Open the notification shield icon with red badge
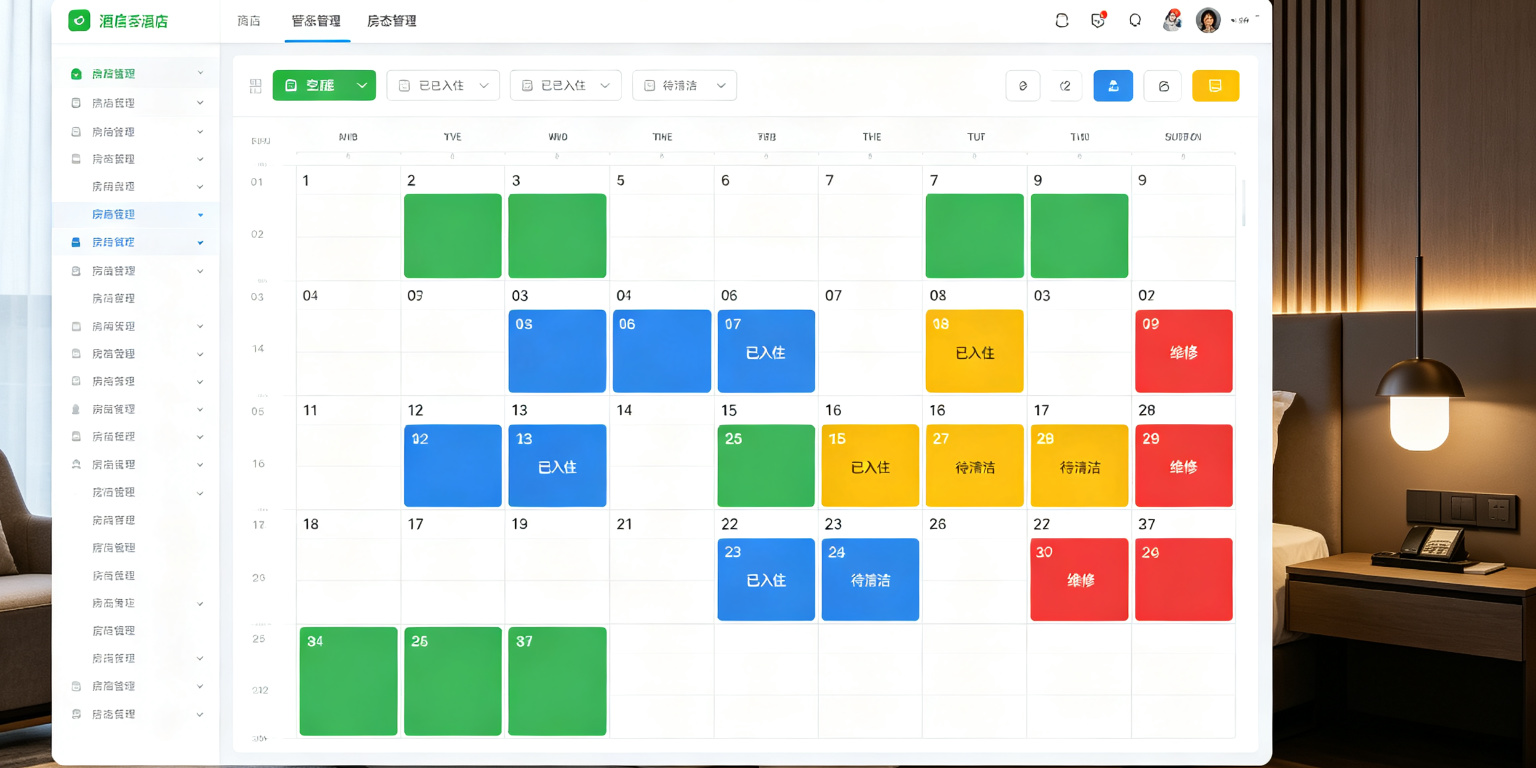The height and width of the screenshot is (768, 1536). click(1098, 20)
